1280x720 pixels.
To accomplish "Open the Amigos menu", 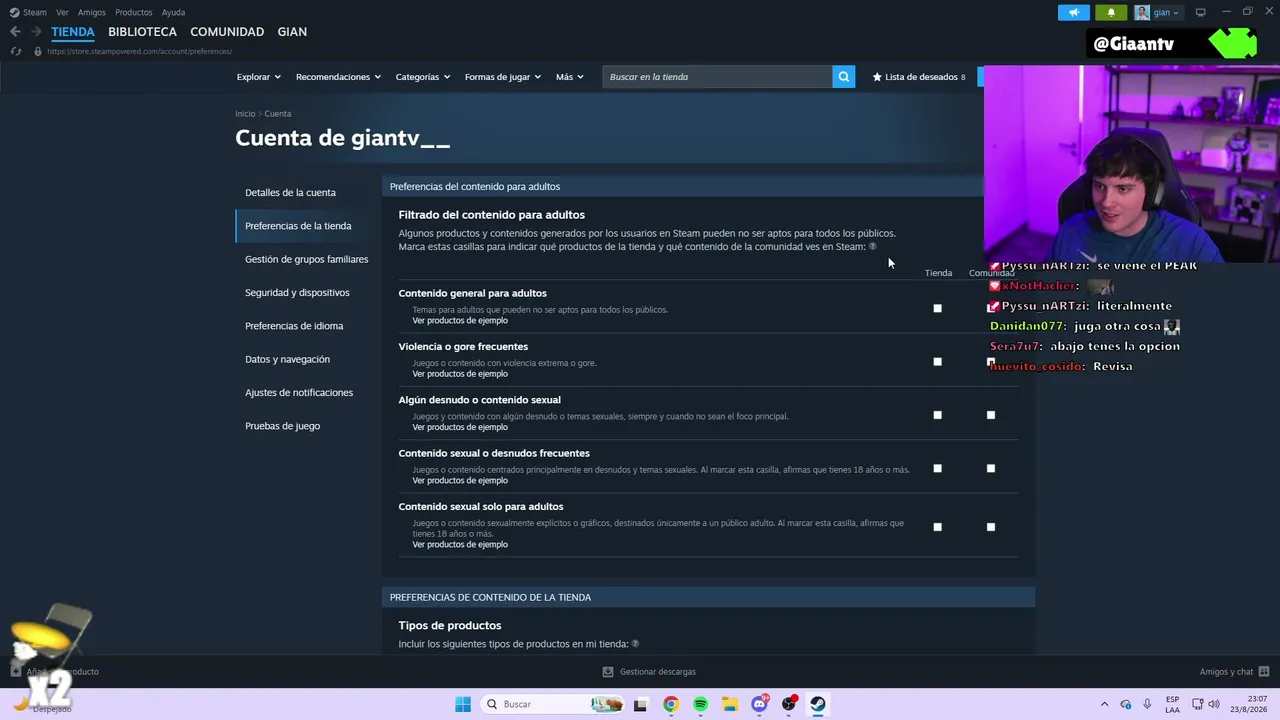I will [x=92, y=13].
